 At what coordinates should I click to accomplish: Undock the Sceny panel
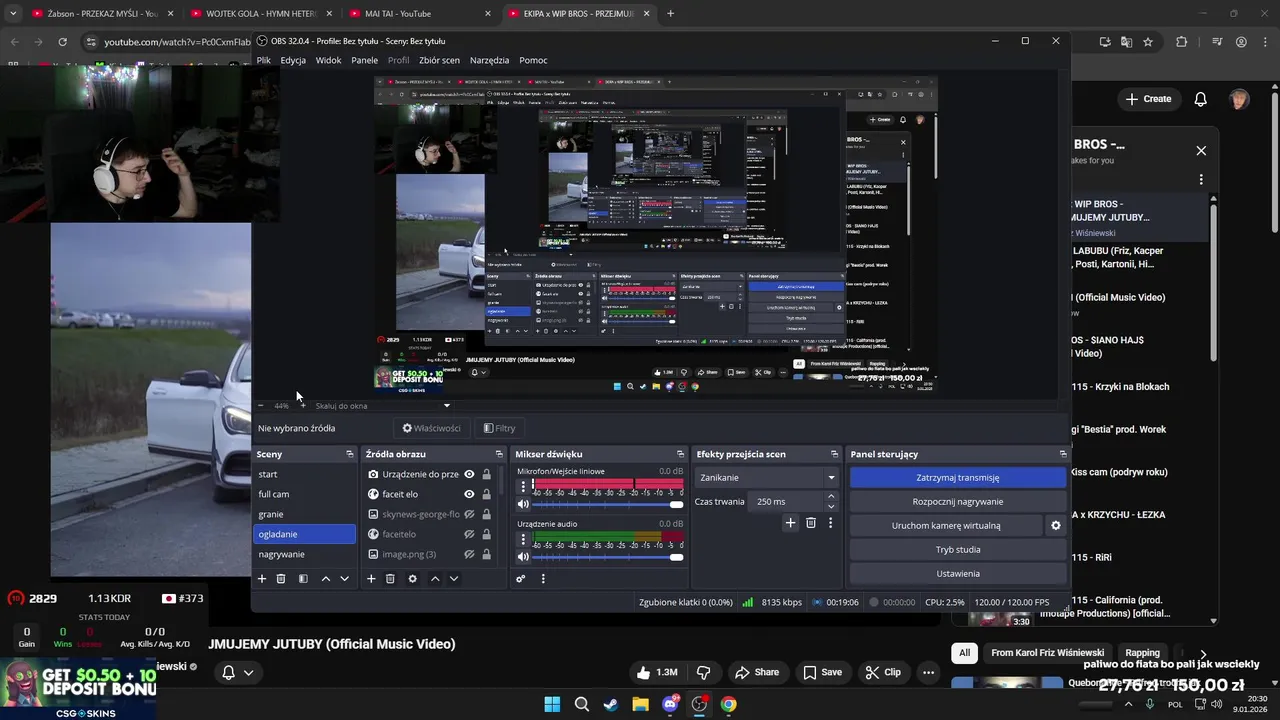click(x=350, y=454)
